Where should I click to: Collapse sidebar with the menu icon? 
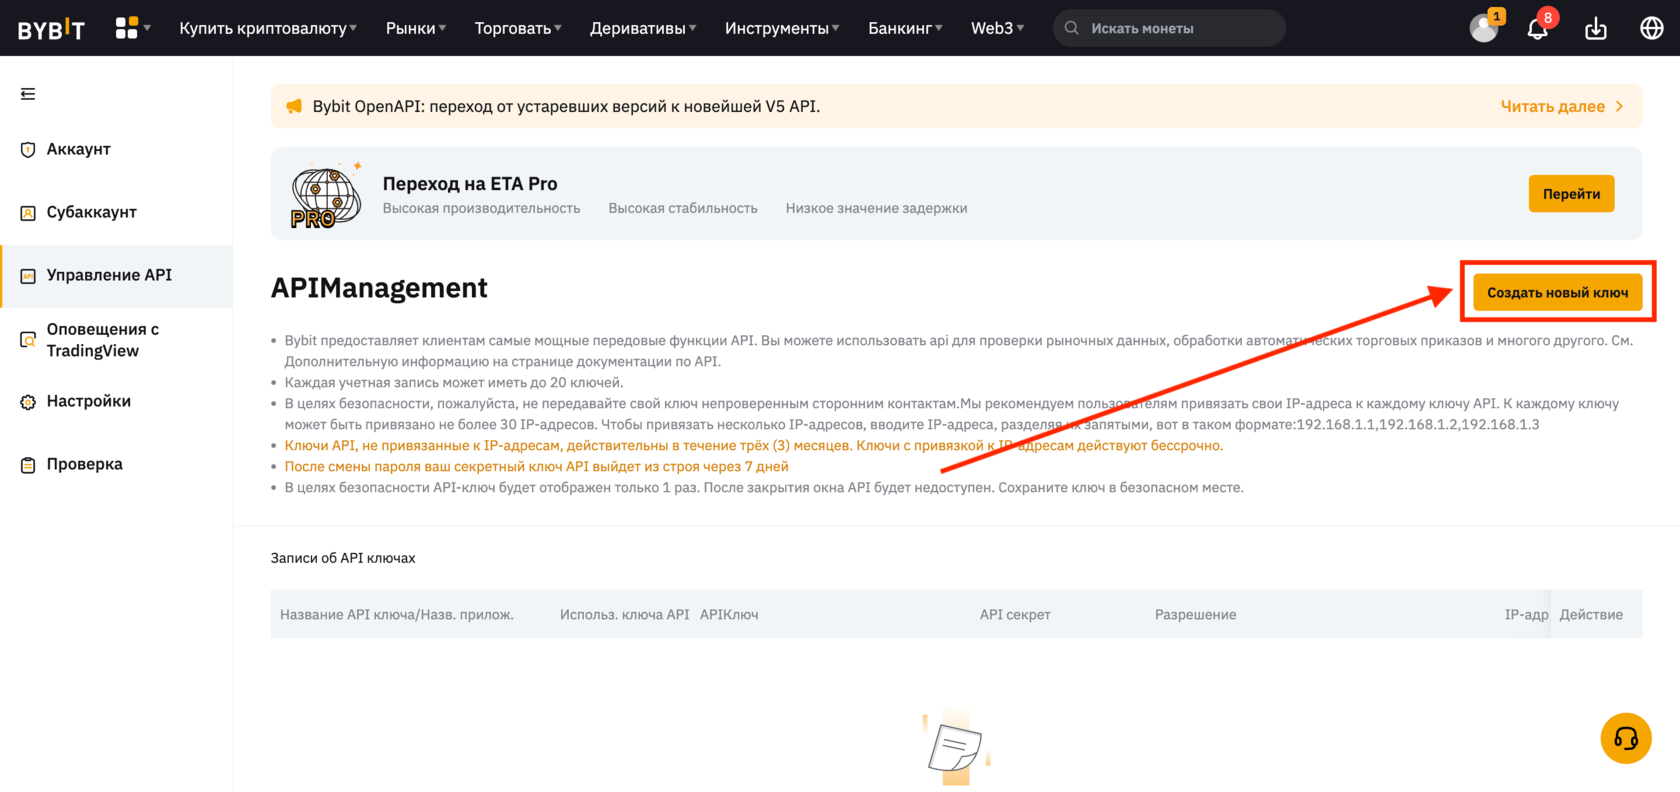pos(28,93)
